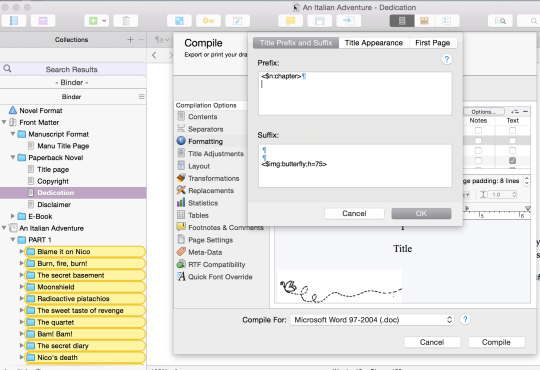Click inside the Suffix text field
The image size is (540, 370).
coord(355,166)
